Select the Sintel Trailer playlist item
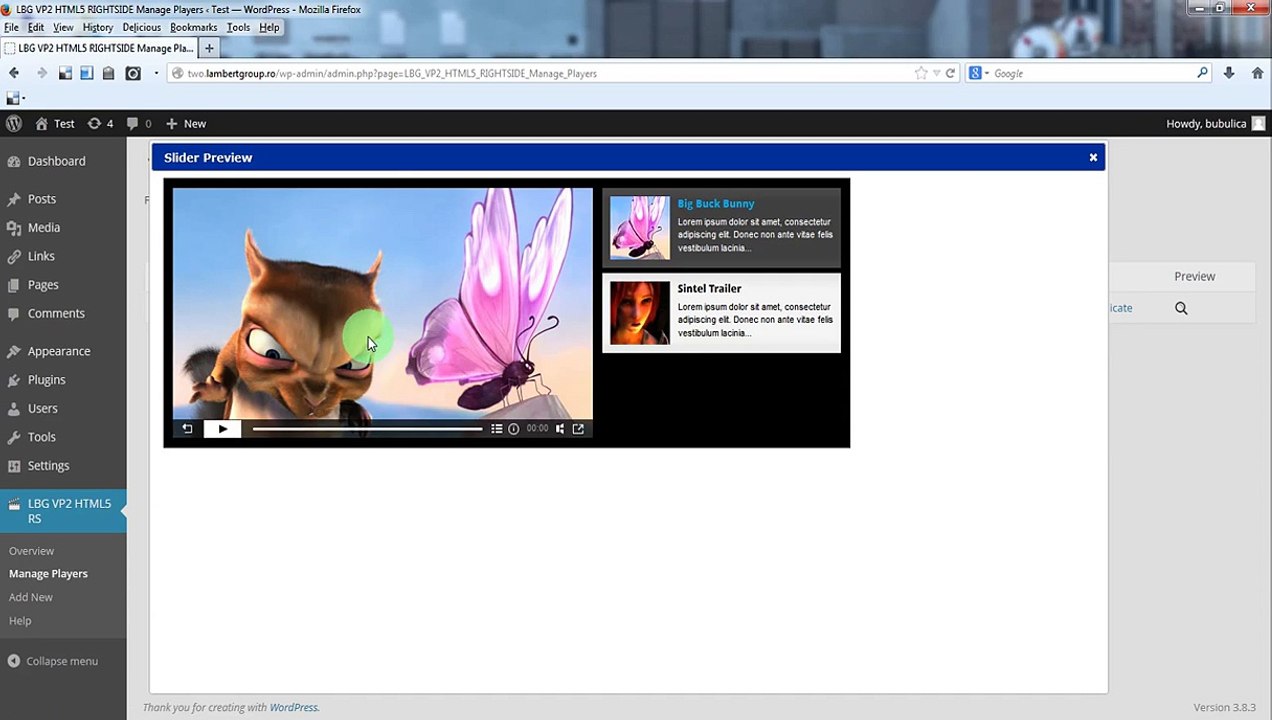 (721, 313)
